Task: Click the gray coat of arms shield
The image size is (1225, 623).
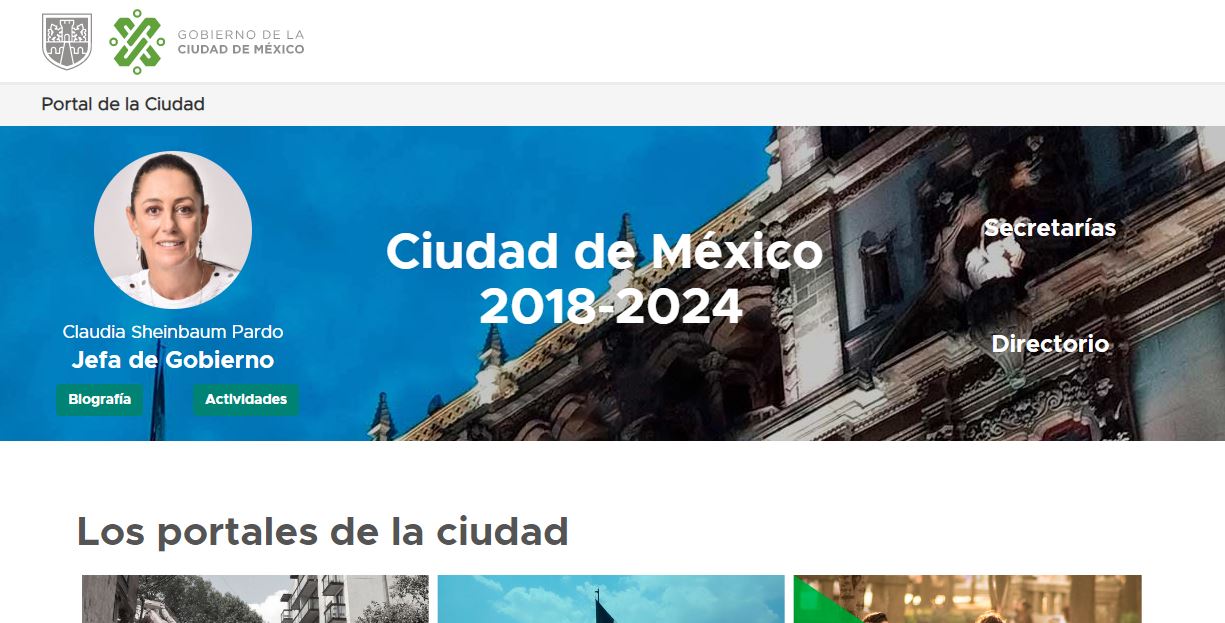Action: point(67,41)
